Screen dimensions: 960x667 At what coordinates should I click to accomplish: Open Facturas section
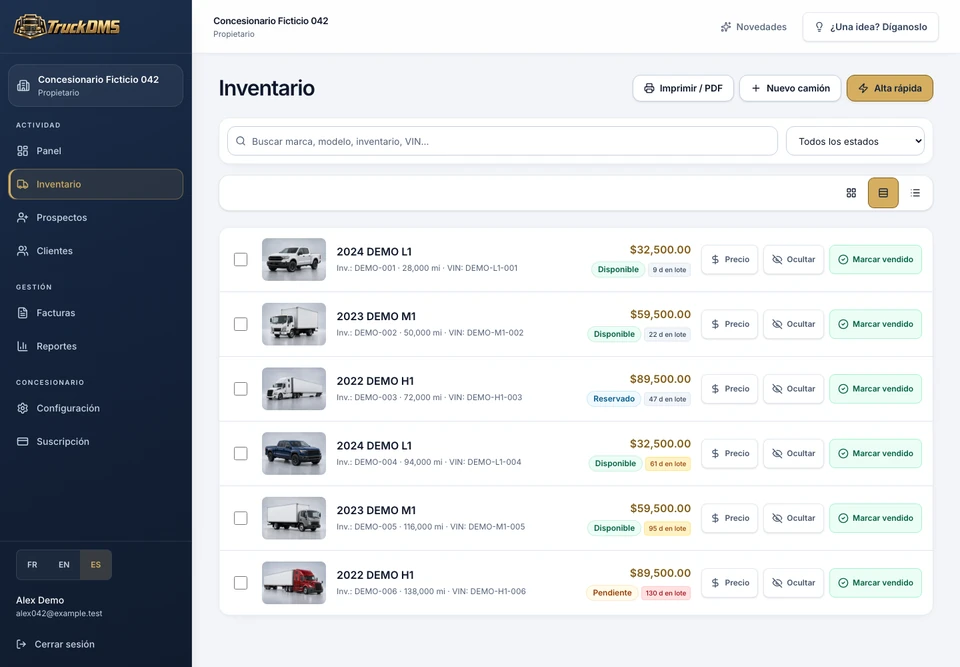(96, 313)
